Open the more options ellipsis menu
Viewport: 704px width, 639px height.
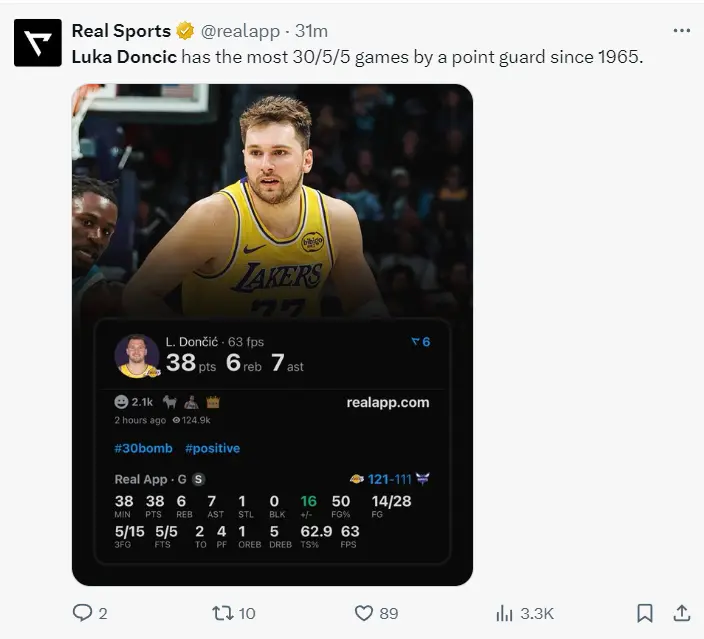[x=682, y=31]
